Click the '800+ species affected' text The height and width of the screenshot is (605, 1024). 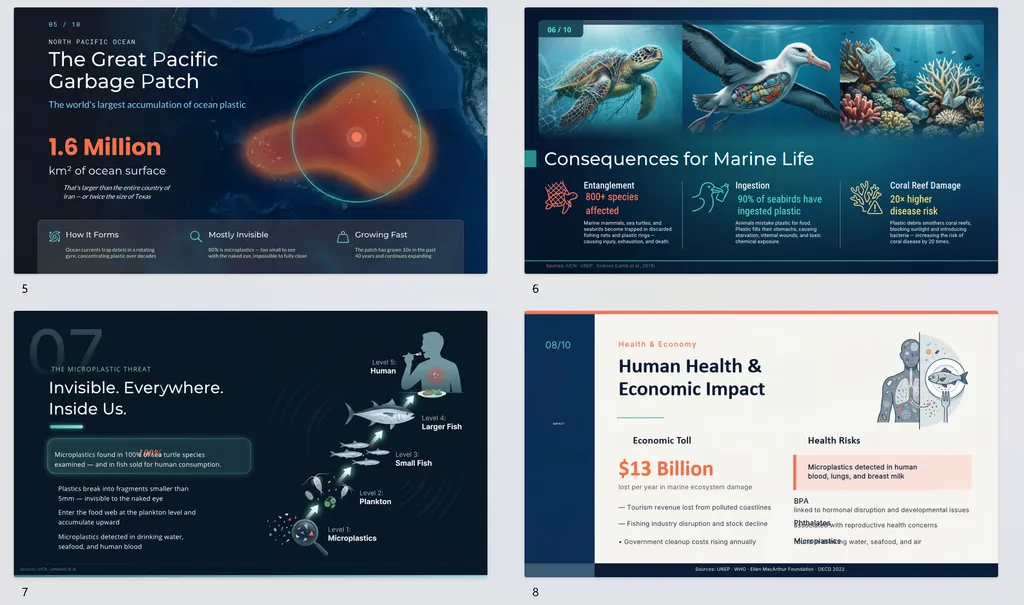point(611,204)
